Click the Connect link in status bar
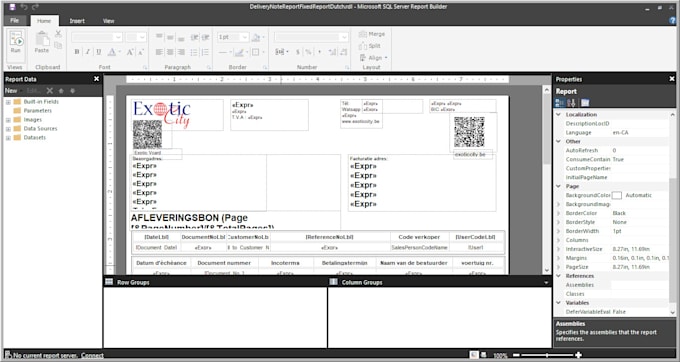 click(x=92, y=355)
